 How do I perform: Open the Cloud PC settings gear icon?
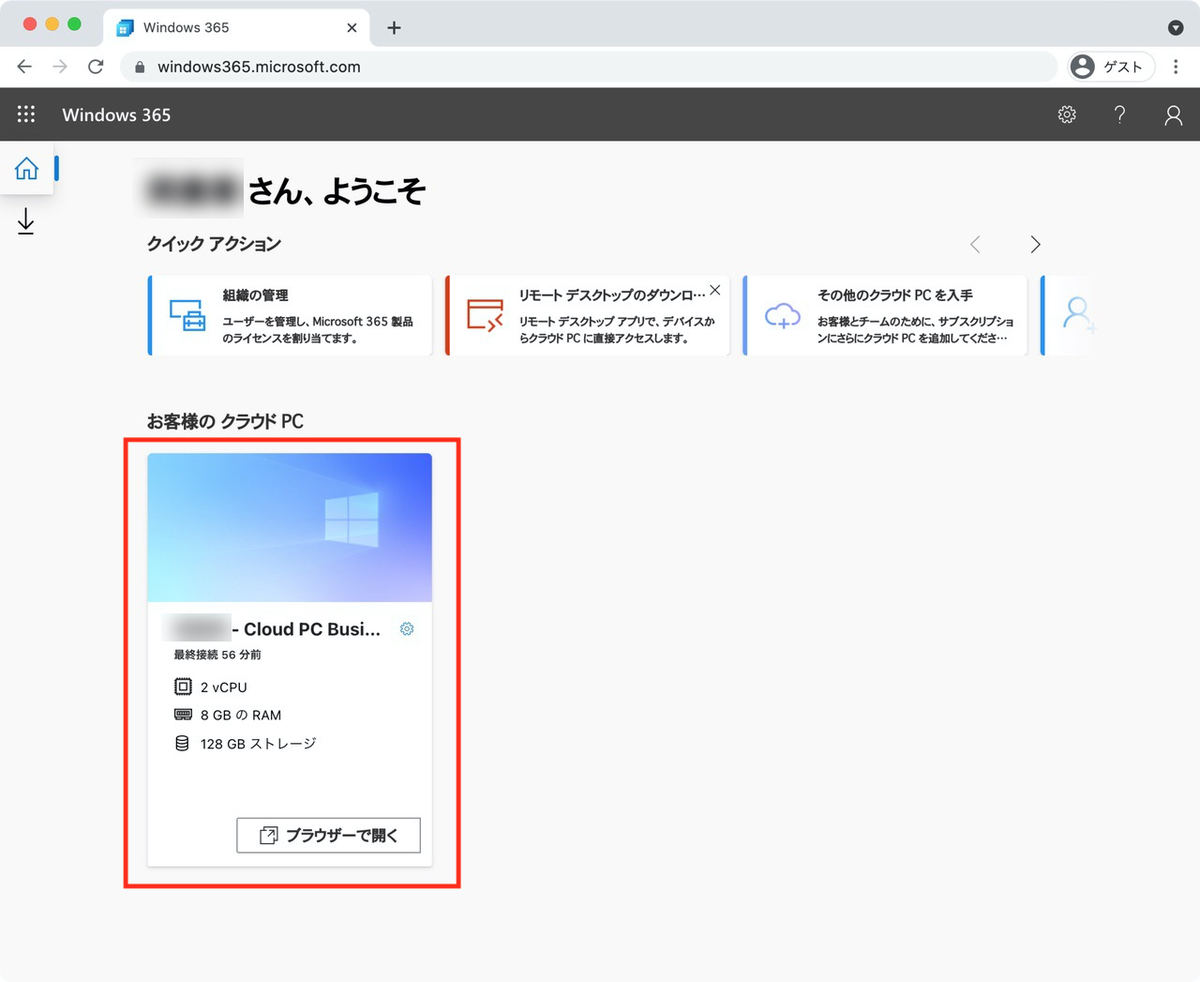(x=407, y=629)
